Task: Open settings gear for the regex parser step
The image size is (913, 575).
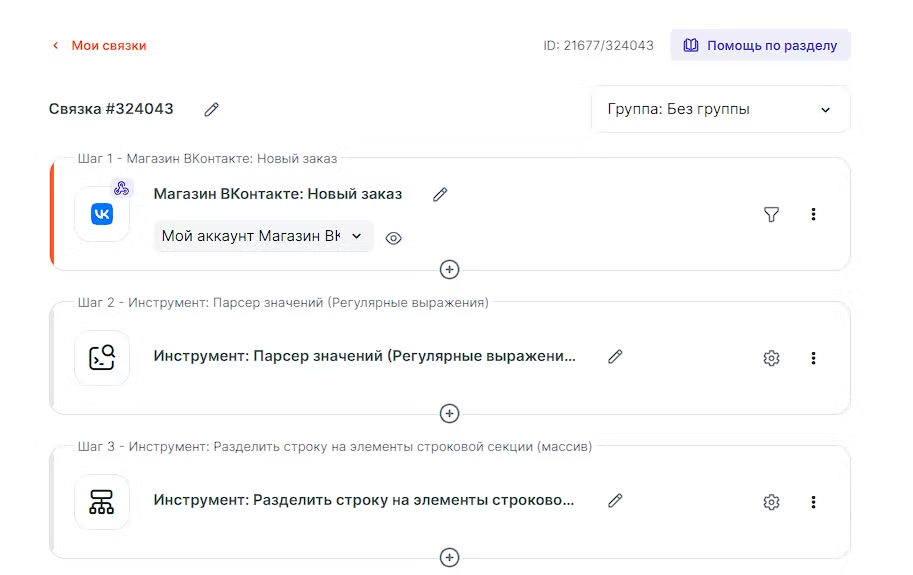Action: click(x=771, y=358)
